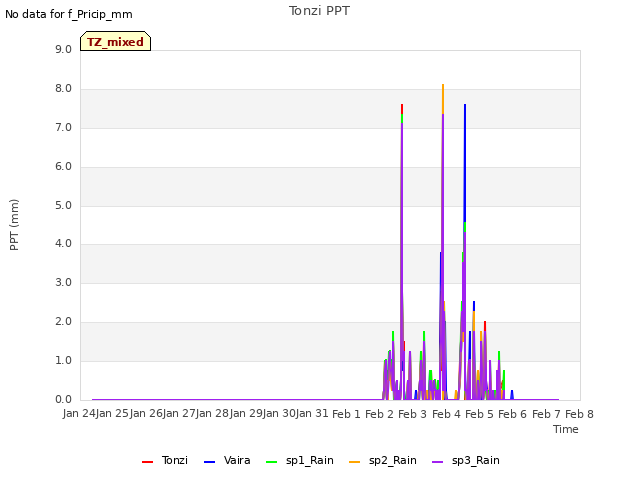Click the Time x-axis label
640x480 pixels.
566,429
